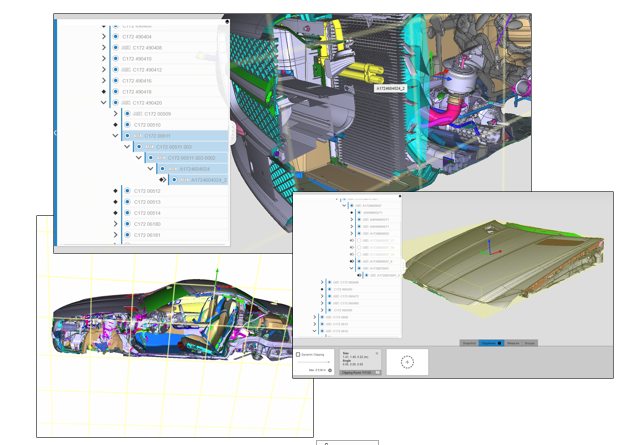625x445 pixels.
Task: Switch to the Measure tab
Action: click(x=511, y=343)
